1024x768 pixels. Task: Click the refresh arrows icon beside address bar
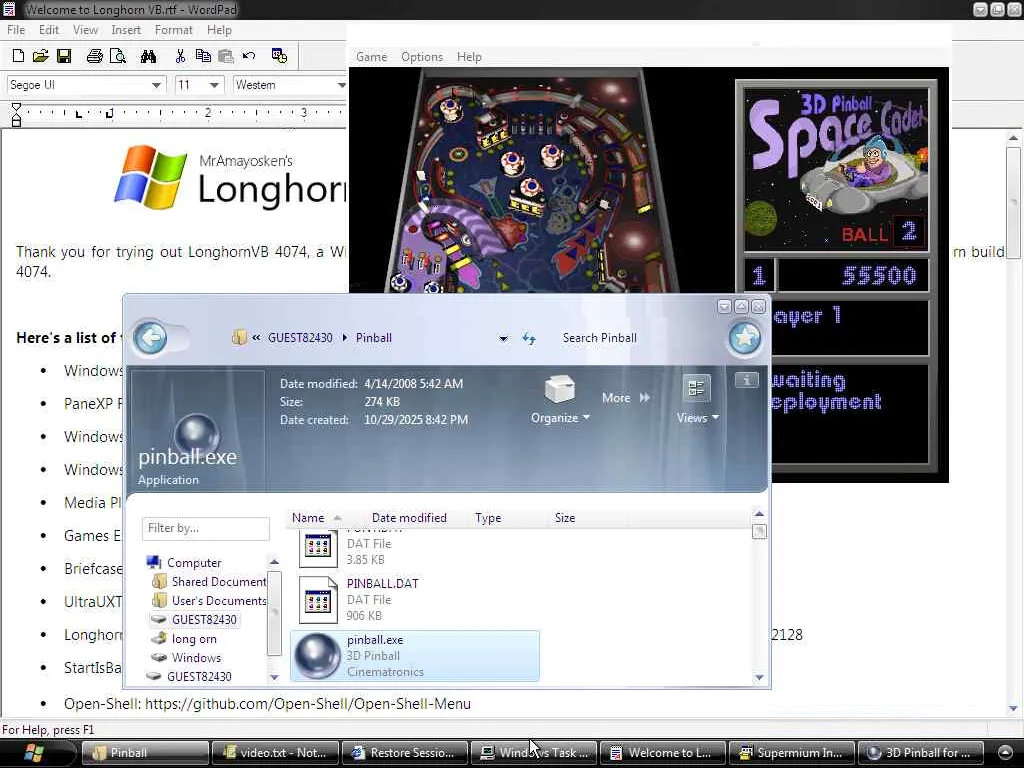pos(529,338)
